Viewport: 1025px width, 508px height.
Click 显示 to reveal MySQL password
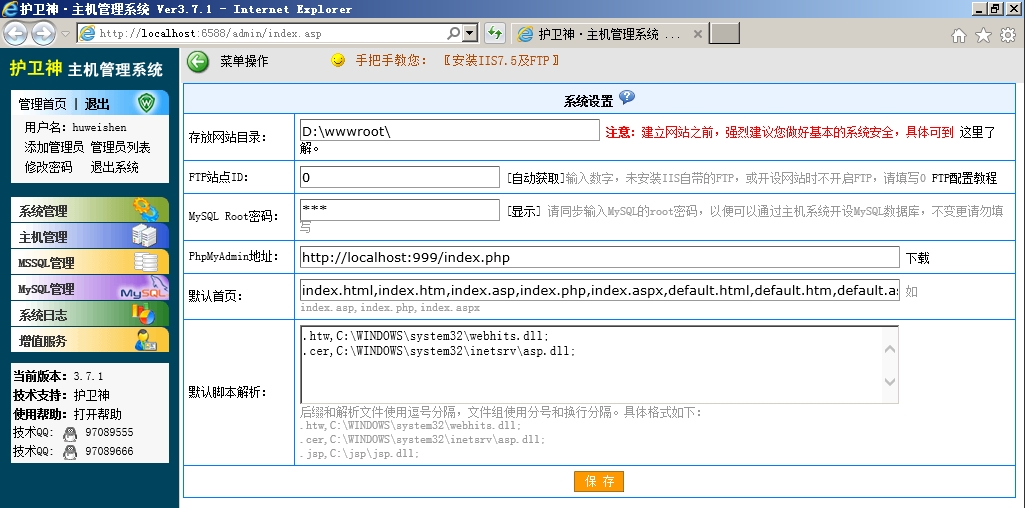pyautogui.click(x=524, y=211)
